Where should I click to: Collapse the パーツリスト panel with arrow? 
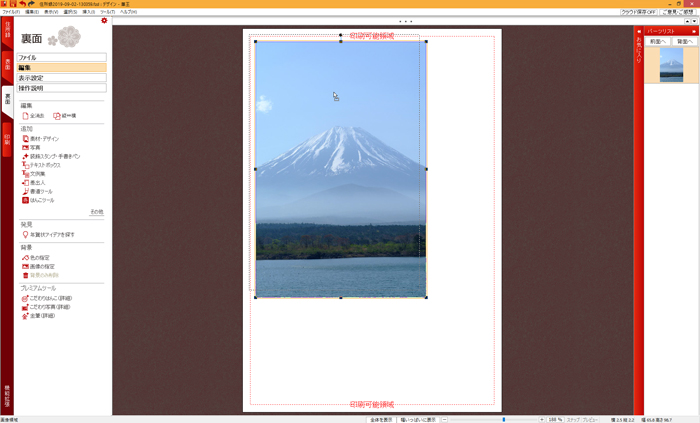click(x=694, y=31)
